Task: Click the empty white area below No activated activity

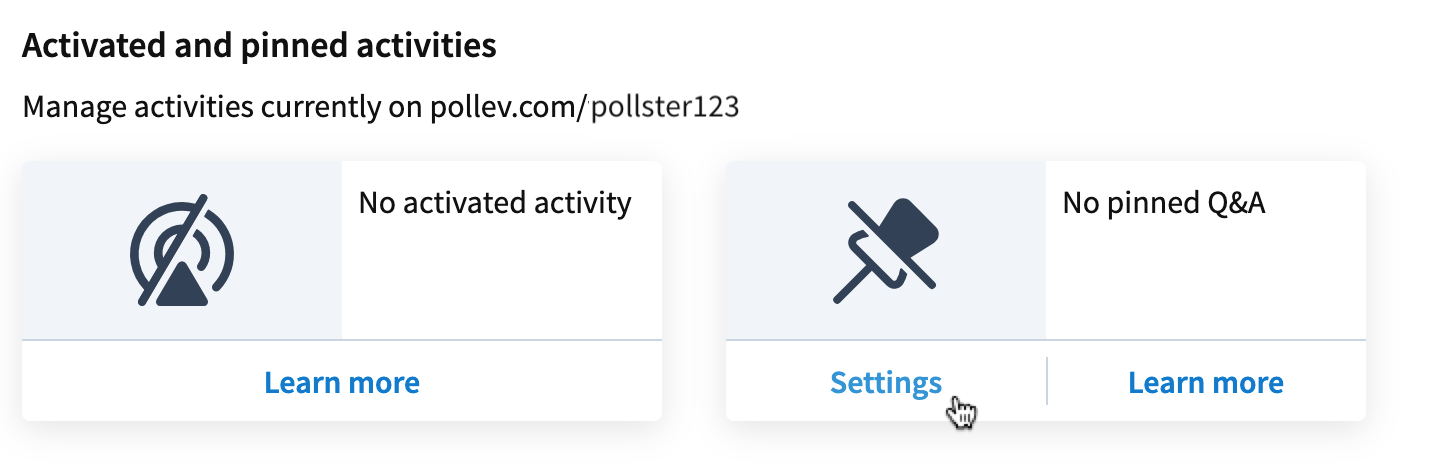Action: point(502,285)
